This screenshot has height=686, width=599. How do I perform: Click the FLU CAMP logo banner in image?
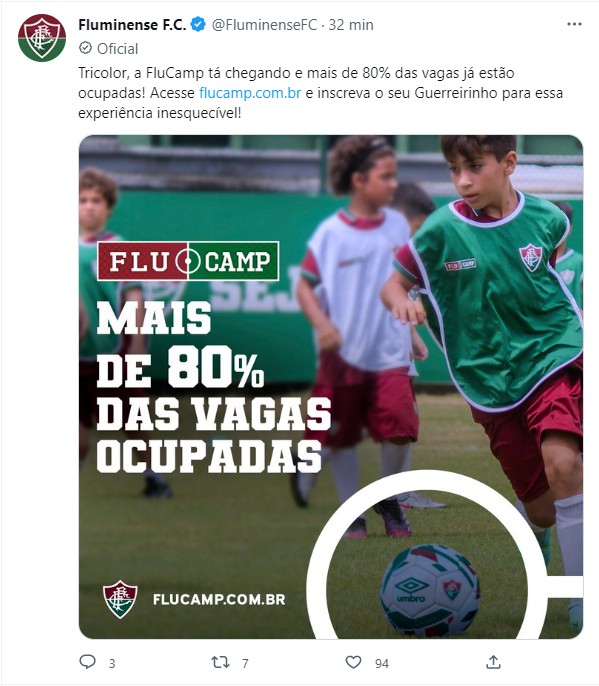188,261
